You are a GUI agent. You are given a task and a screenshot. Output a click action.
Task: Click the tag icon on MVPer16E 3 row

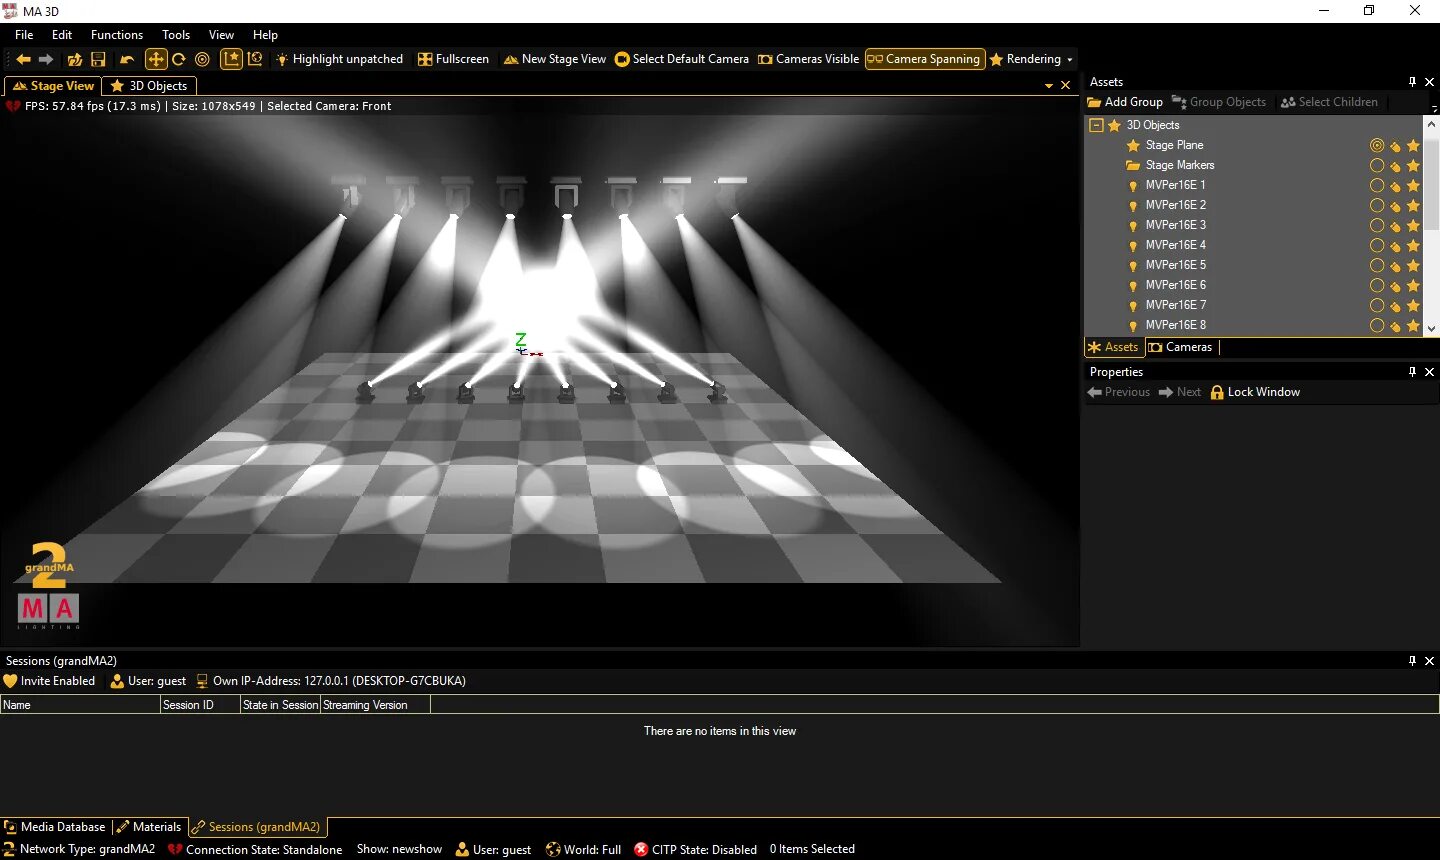click(x=1395, y=225)
